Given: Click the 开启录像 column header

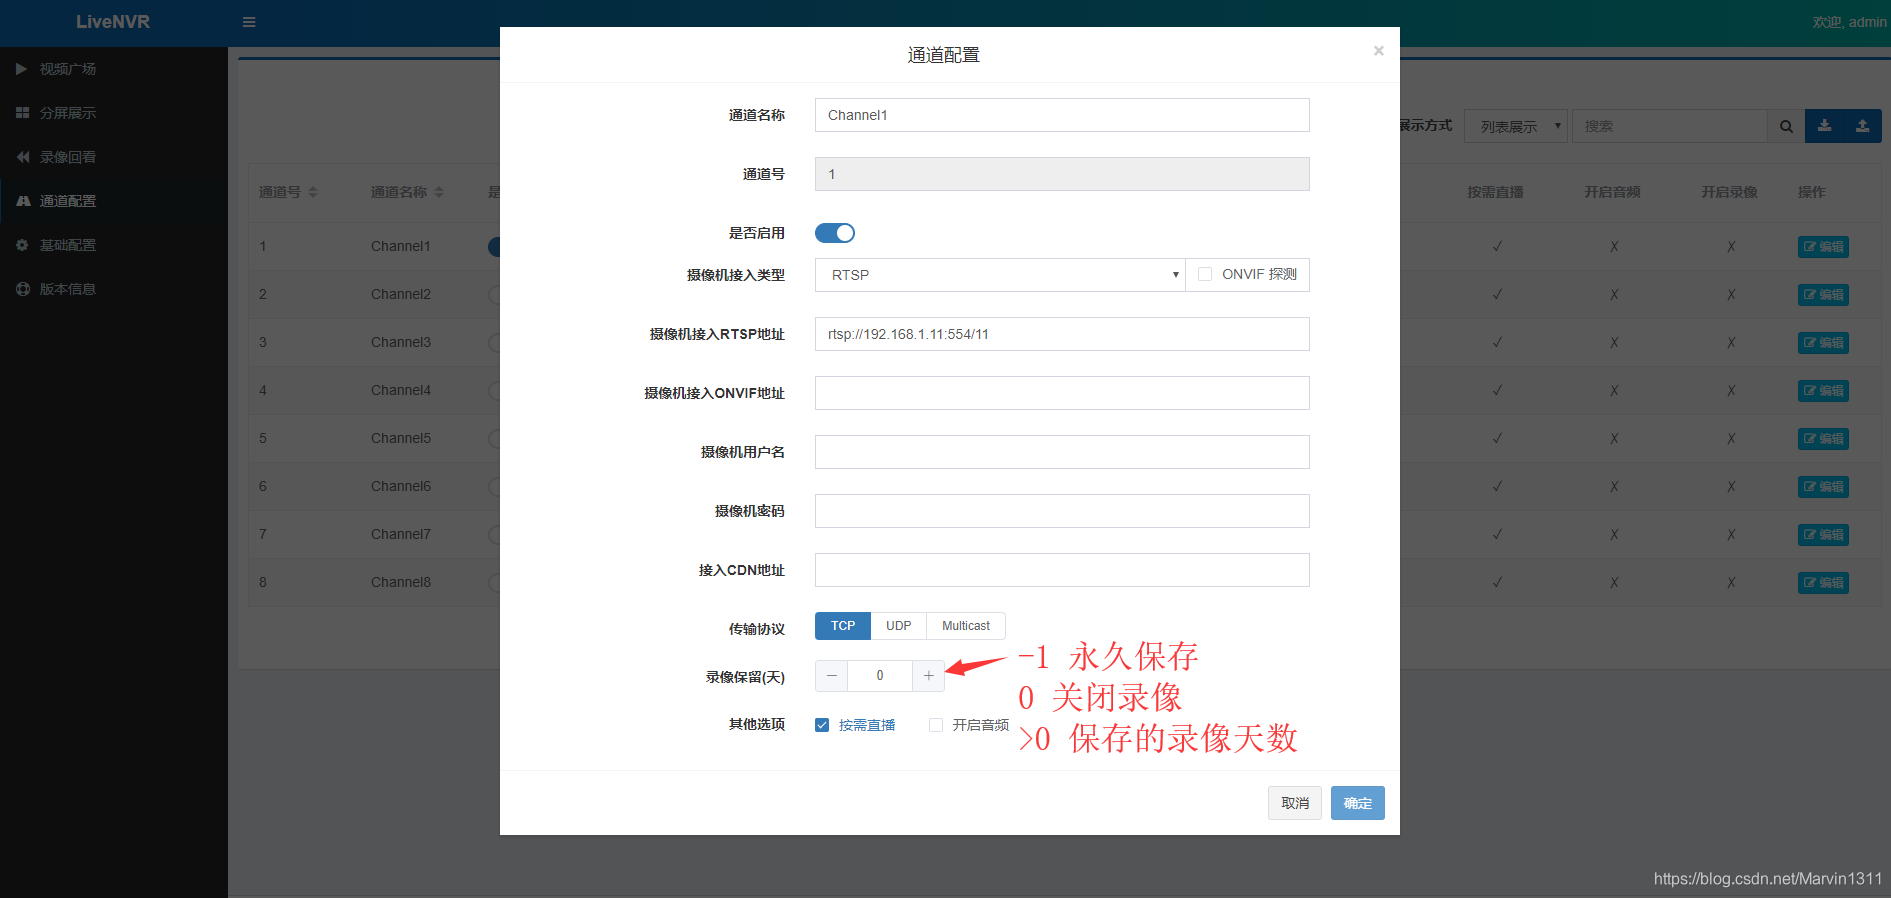Looking at the screenshot, I should pyautogui.click(x=1729, y=192).
